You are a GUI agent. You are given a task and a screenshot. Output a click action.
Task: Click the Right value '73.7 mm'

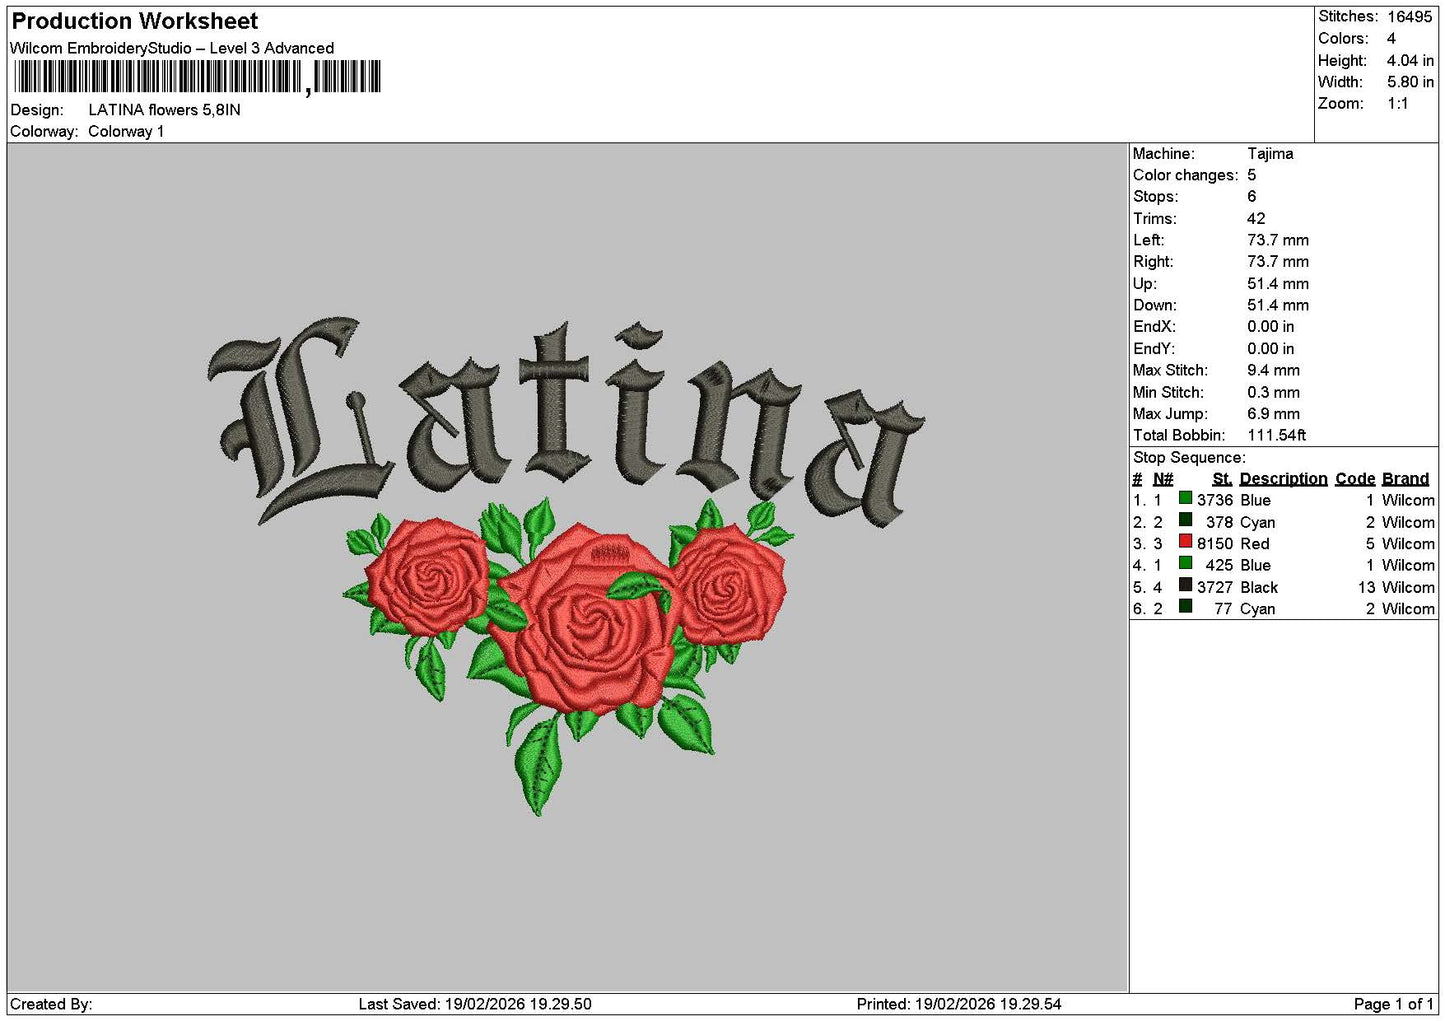(x=1278, y=262)
